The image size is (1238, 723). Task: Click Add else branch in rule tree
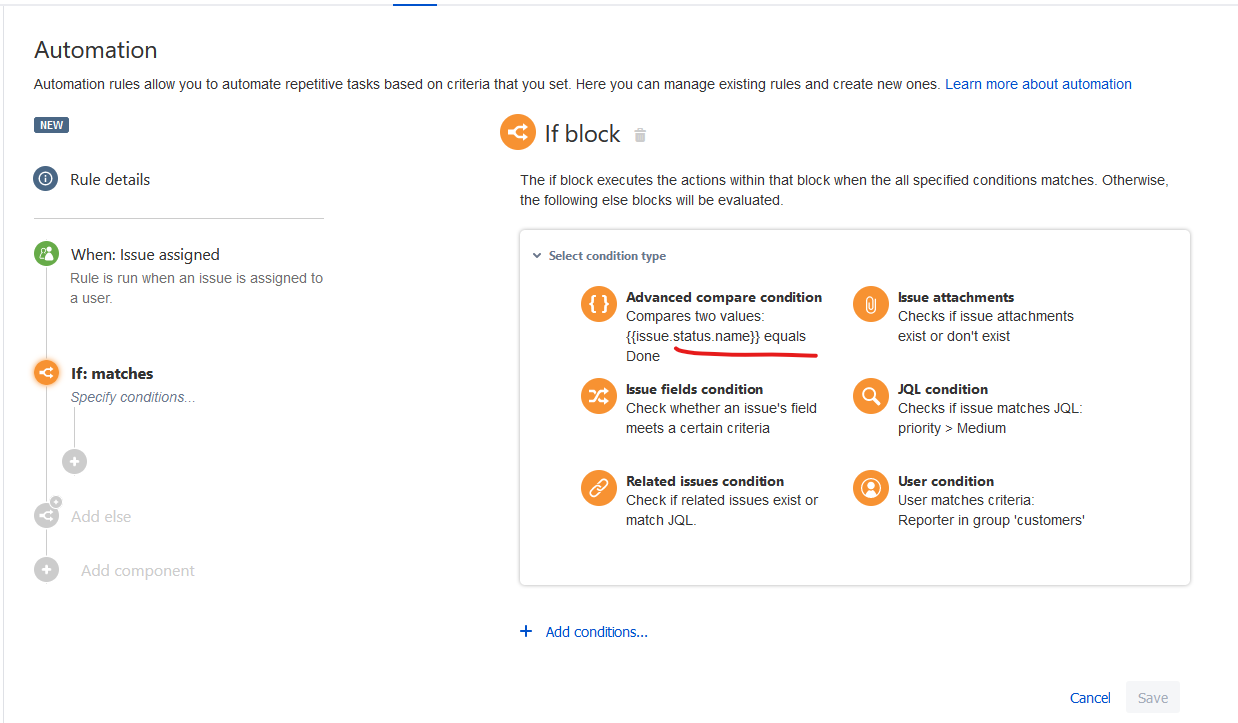point(101,517)
